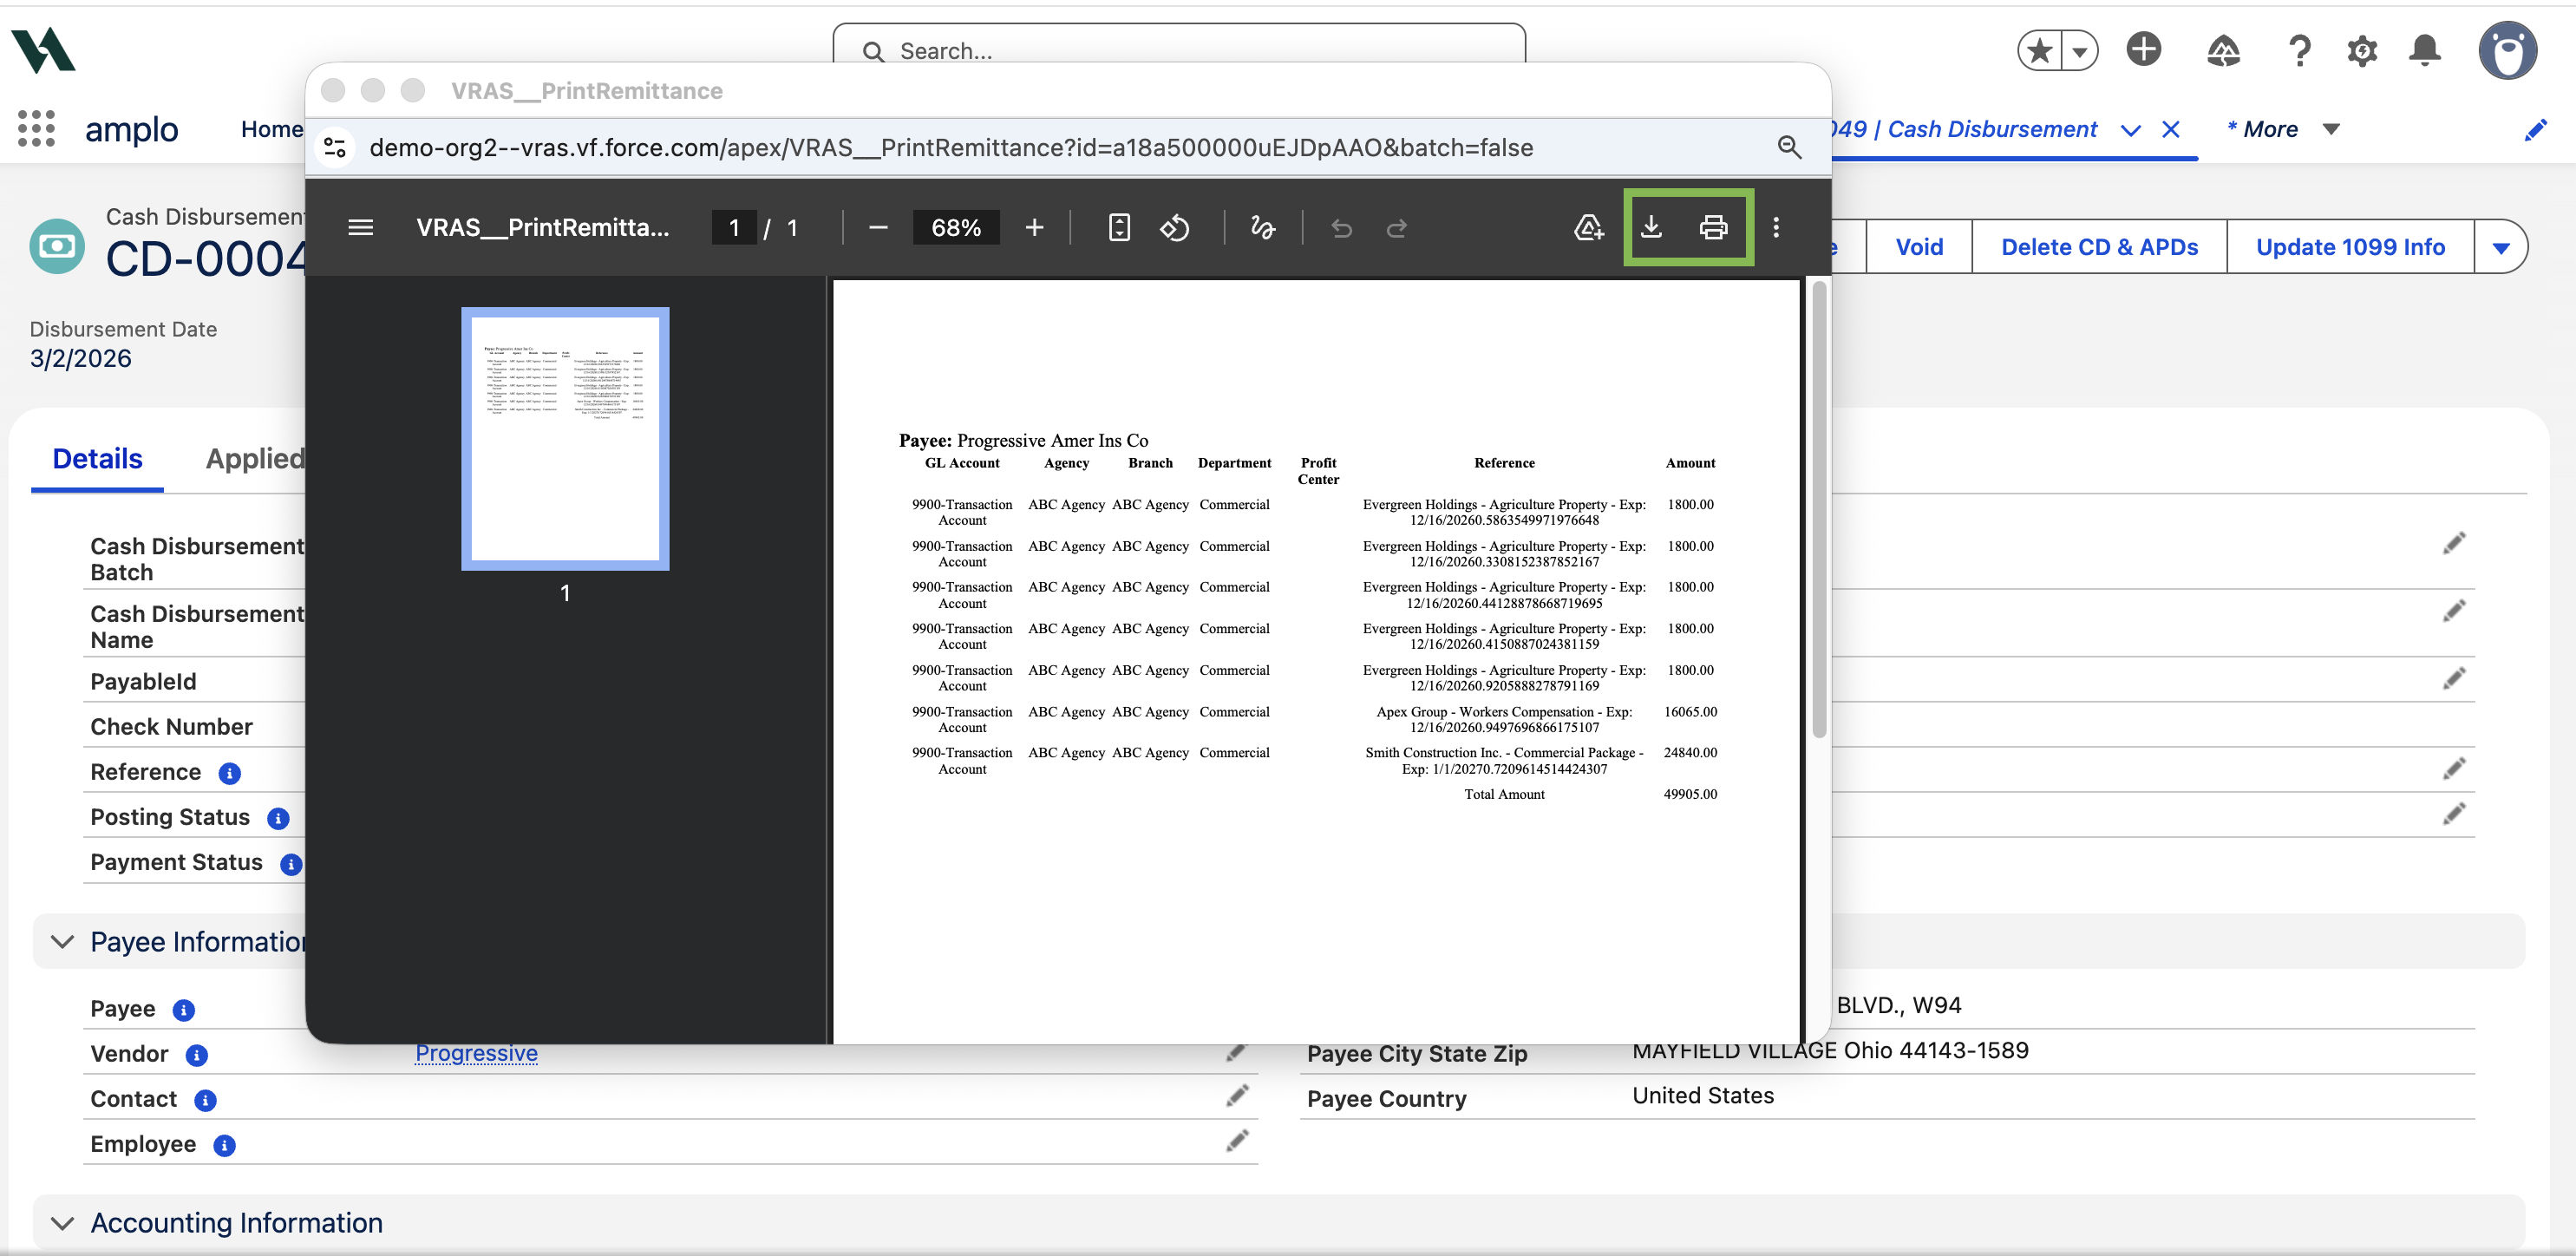Viewport: 2576px width, 1256px height.
Task: Close the Cash Disbursement tab
Action: [x=2171, y=130]
